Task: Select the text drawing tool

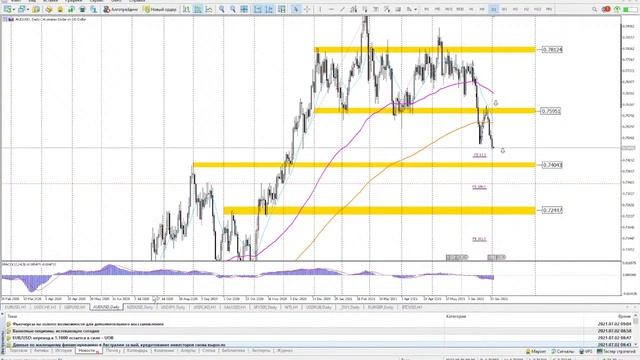Action: pos(376,9)
